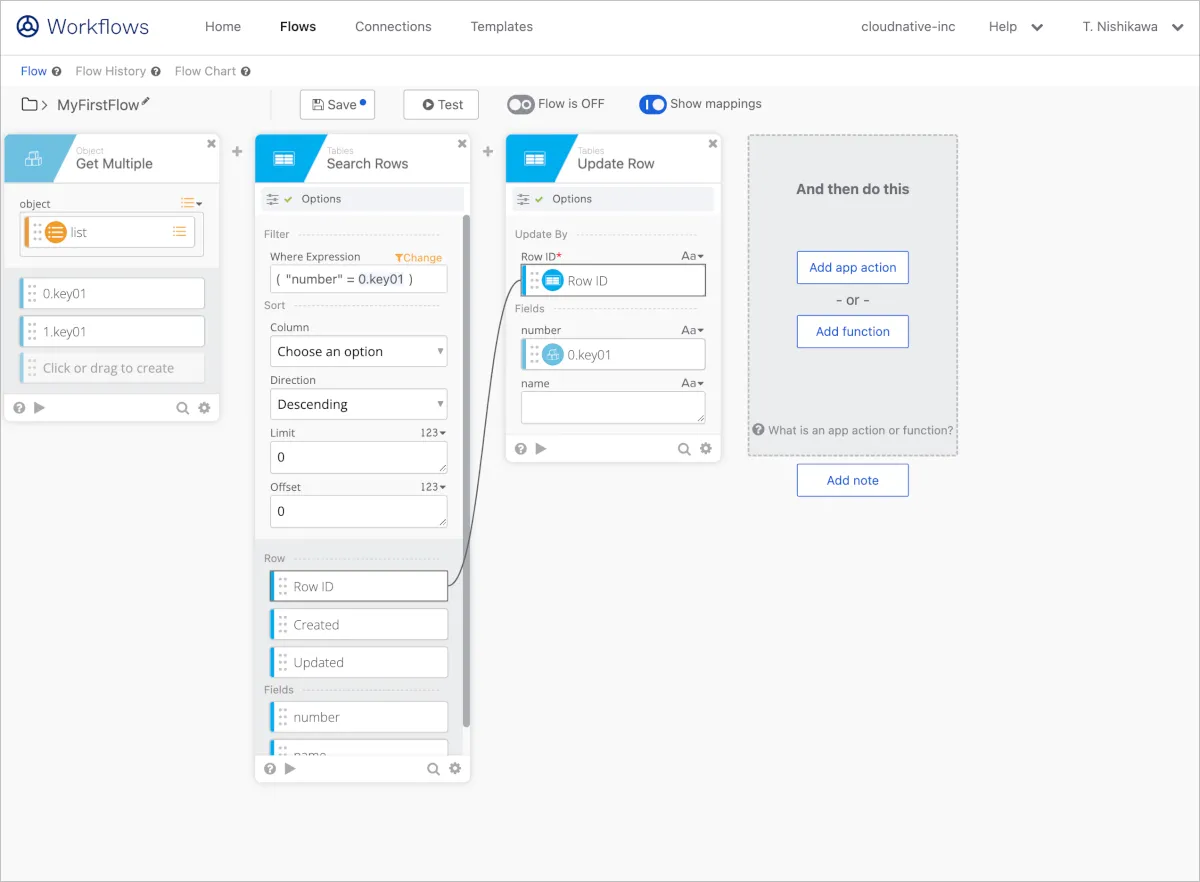1200x882 pixels.
Task: Open the Connections tab
Action: tap(393, 27)
